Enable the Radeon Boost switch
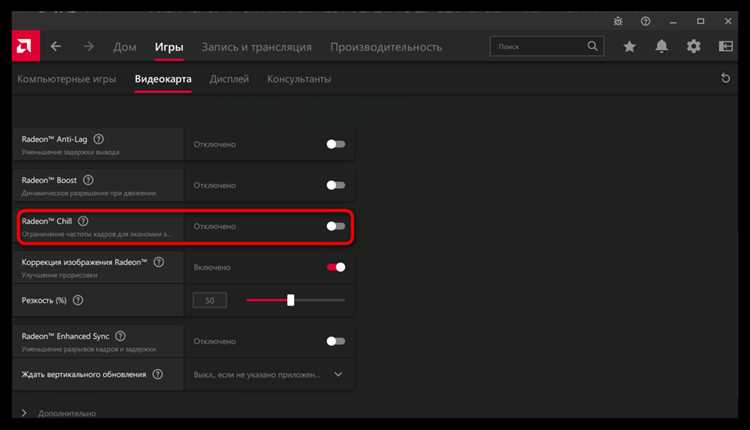 pos(336,185)
